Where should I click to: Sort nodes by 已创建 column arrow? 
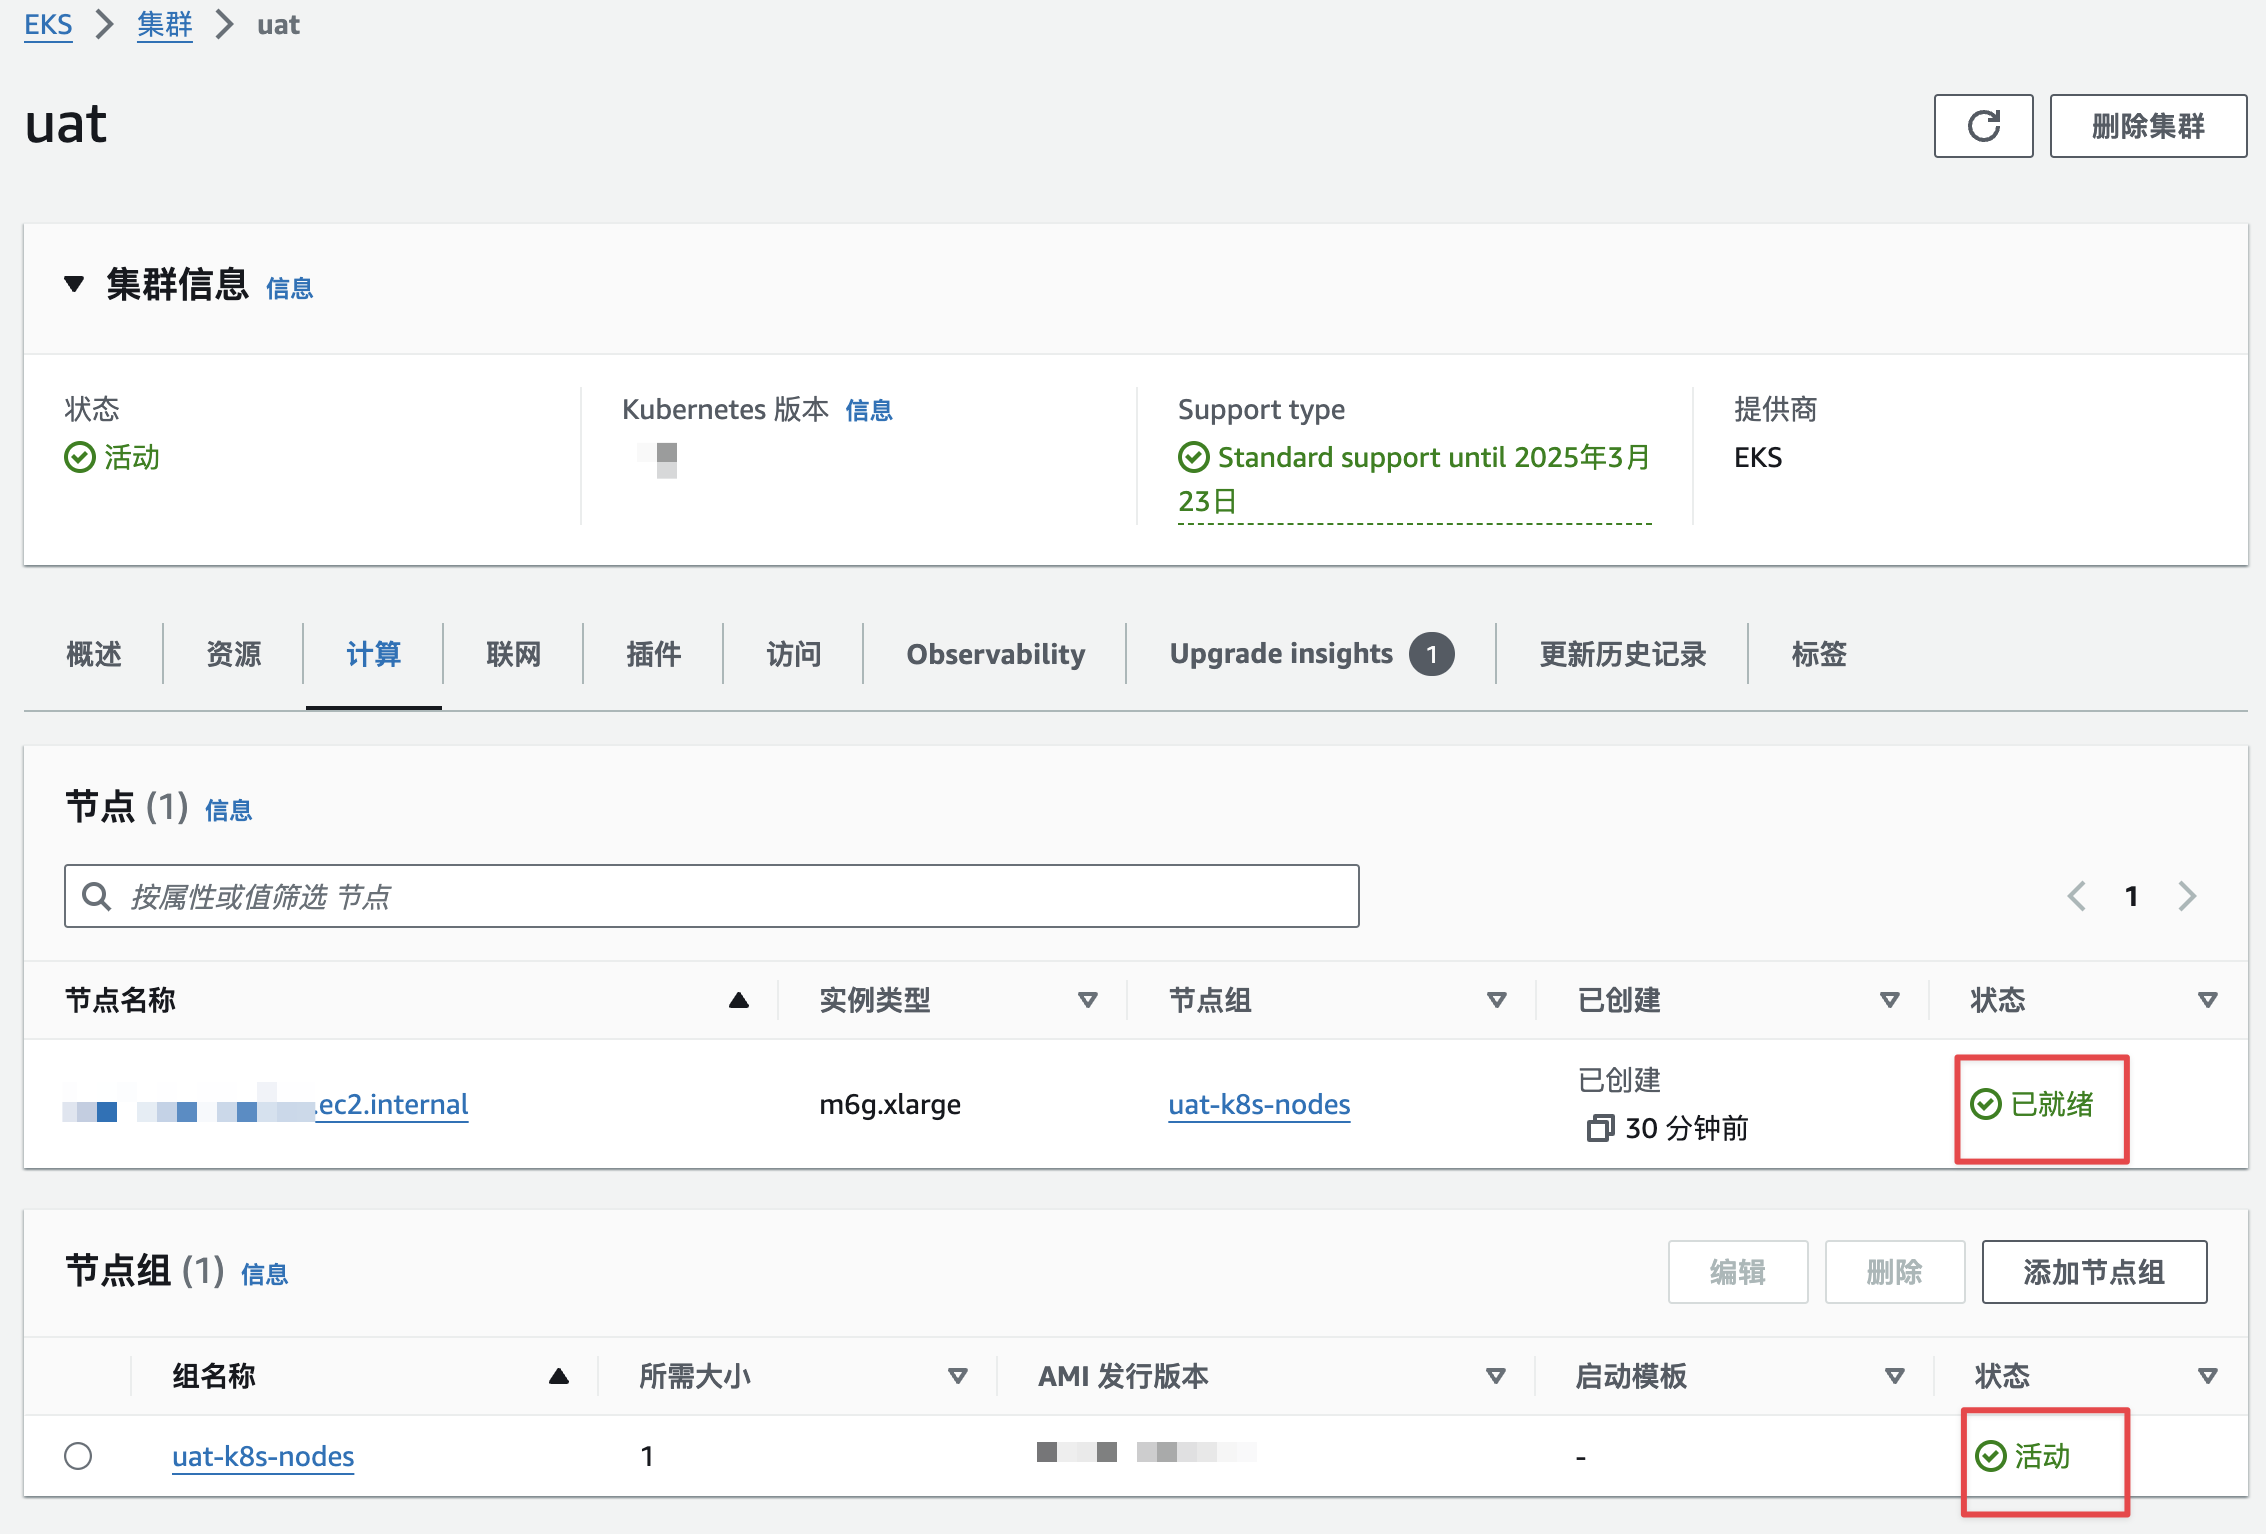coord(1890,1000)
